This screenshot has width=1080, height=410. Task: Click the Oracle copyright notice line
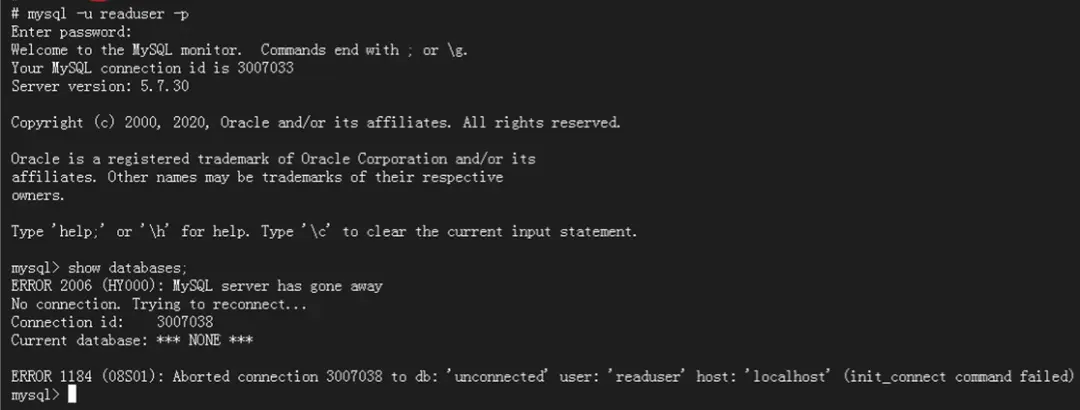[x=315, y=123]
